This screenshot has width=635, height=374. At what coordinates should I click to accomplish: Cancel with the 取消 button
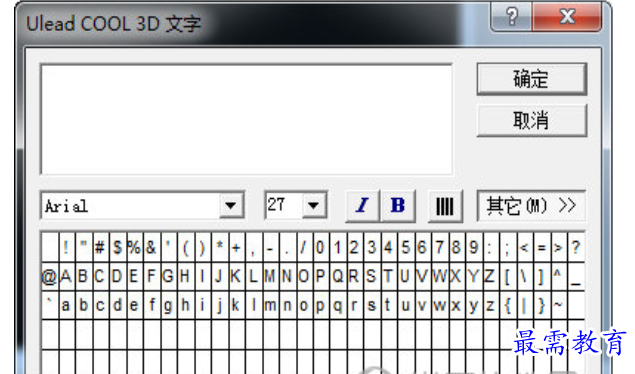(532, 120)
